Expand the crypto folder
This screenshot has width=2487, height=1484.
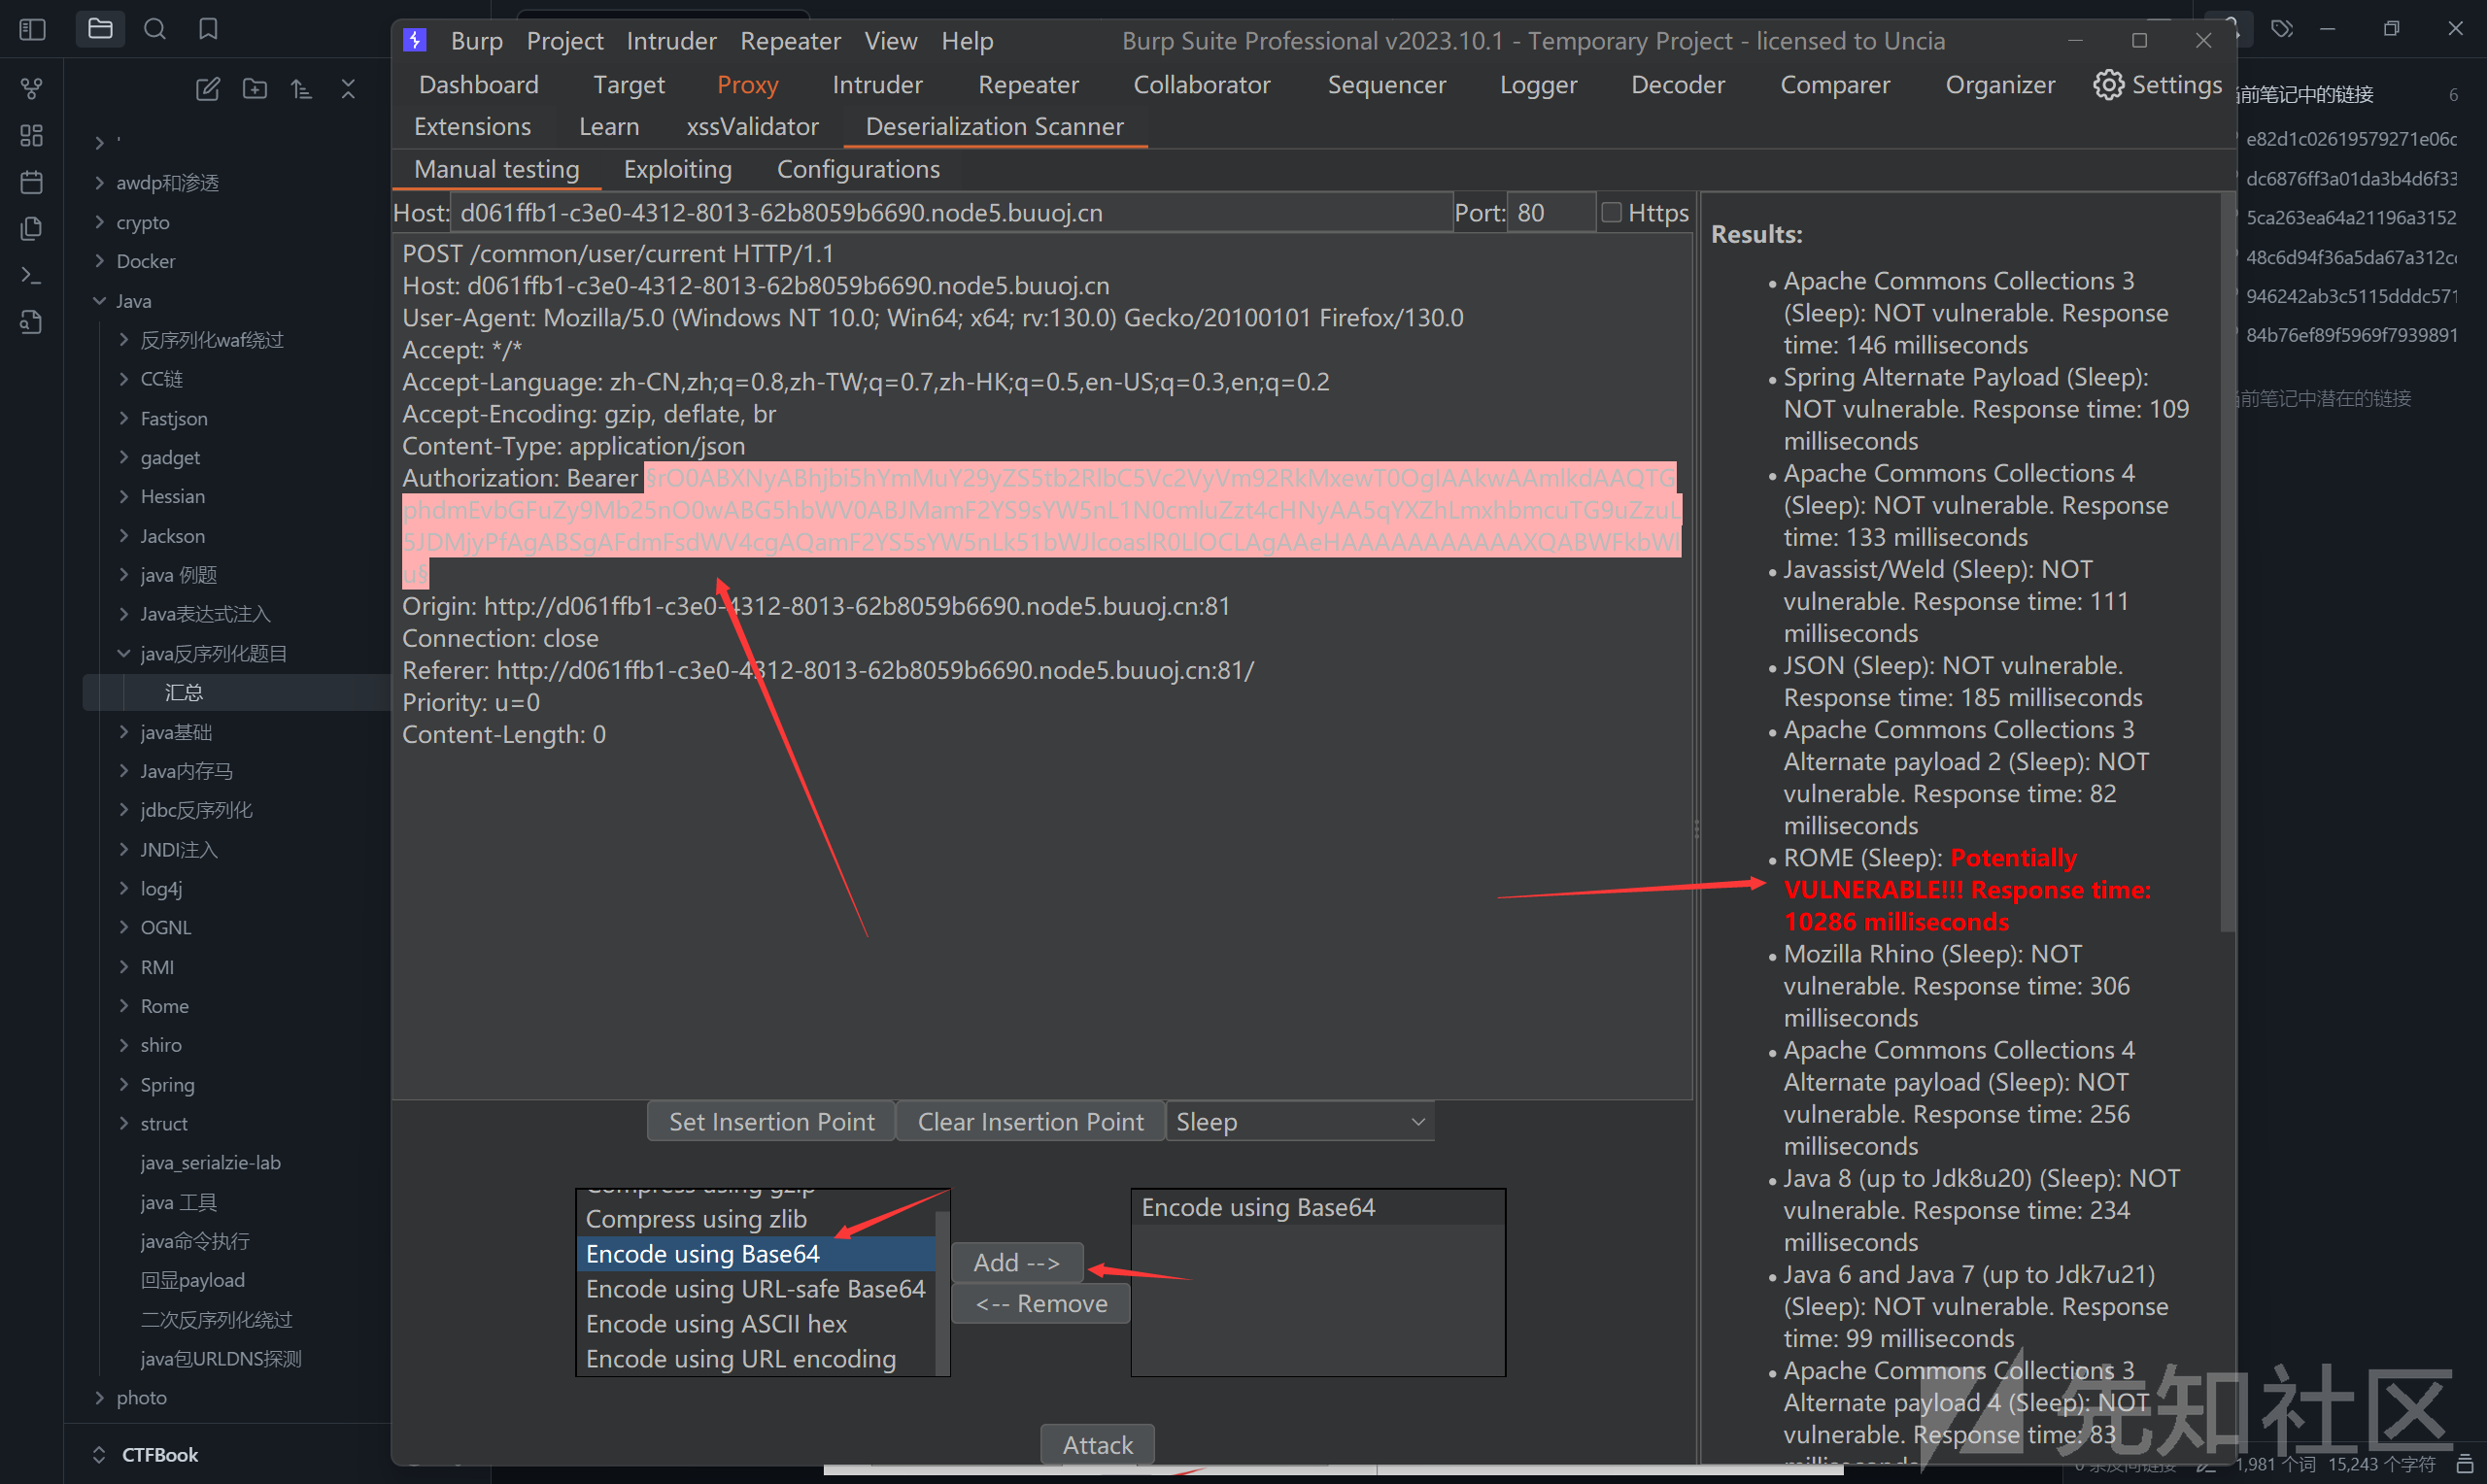click(x=98, y=222)
